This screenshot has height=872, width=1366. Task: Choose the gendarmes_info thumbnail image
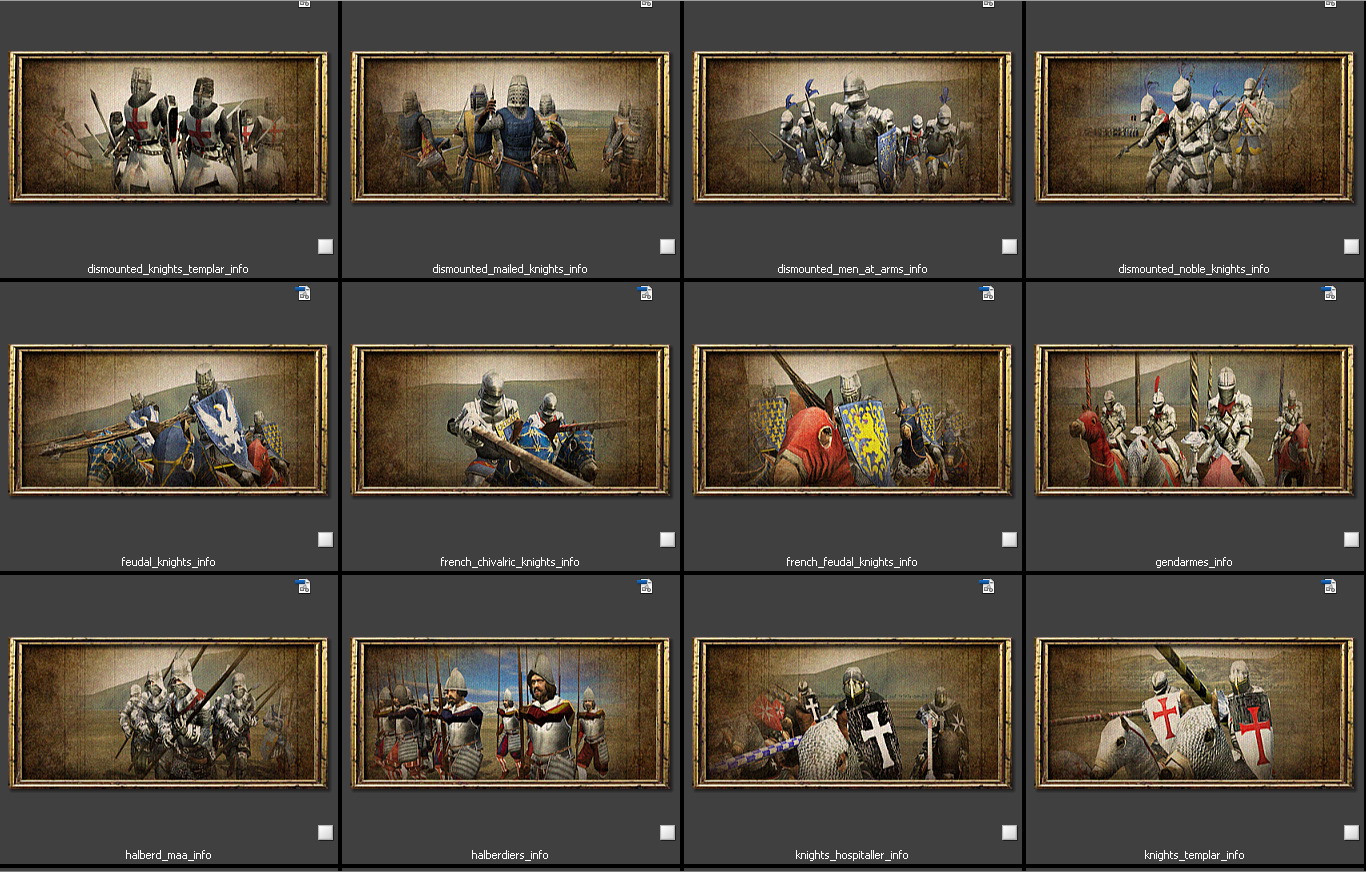[1194, 420]
